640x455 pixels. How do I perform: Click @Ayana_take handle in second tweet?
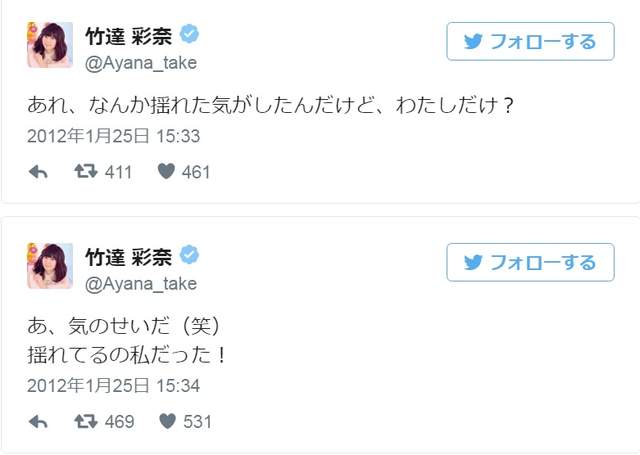click(140, 283)
